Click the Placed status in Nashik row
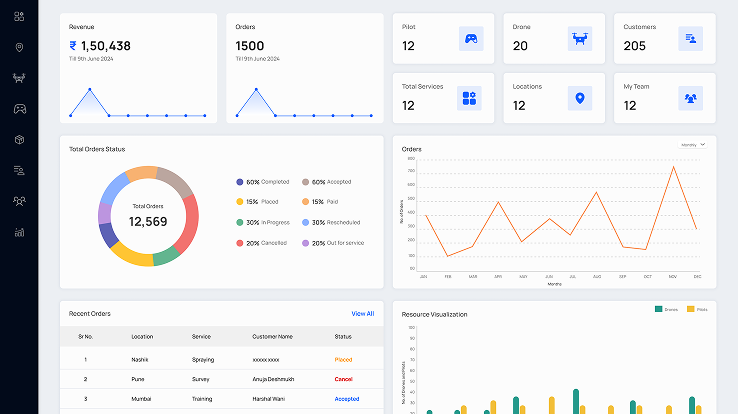The width and height of the screenshot is (738, 414). (343, 360)
